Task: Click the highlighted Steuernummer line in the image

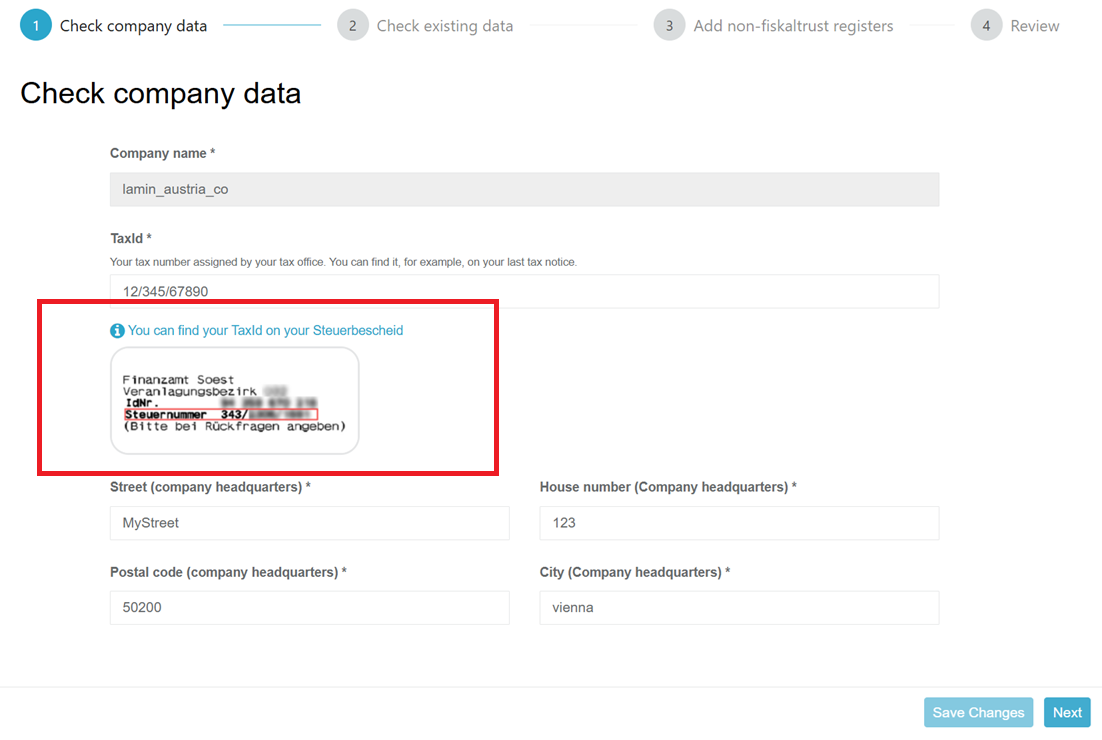Action: tap(220, 414)
